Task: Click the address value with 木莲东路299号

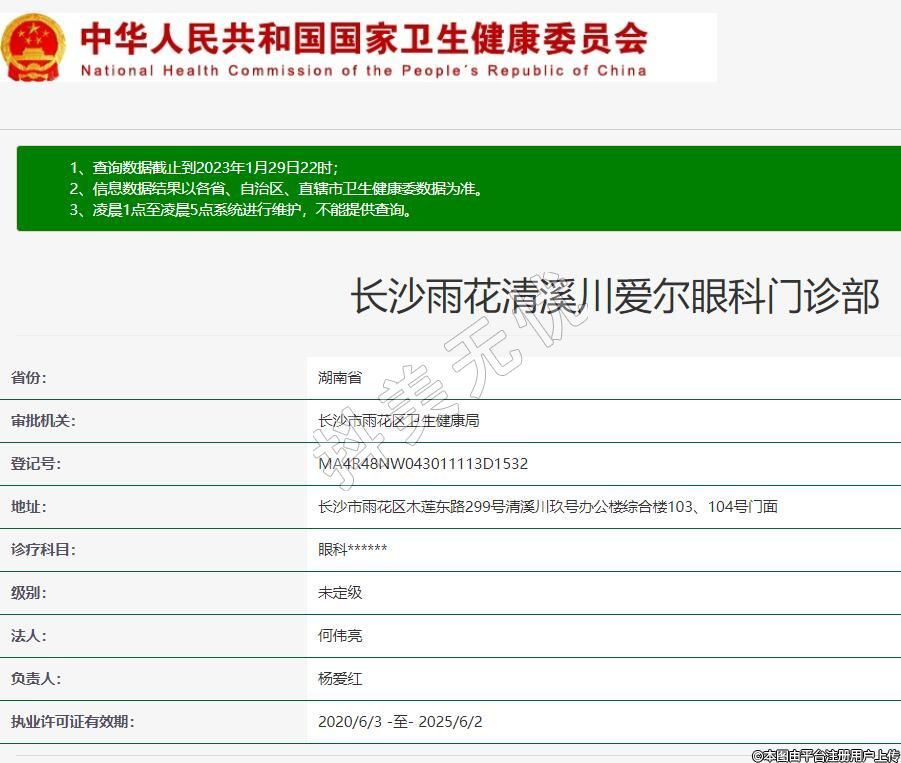Action: click(547, 507)
